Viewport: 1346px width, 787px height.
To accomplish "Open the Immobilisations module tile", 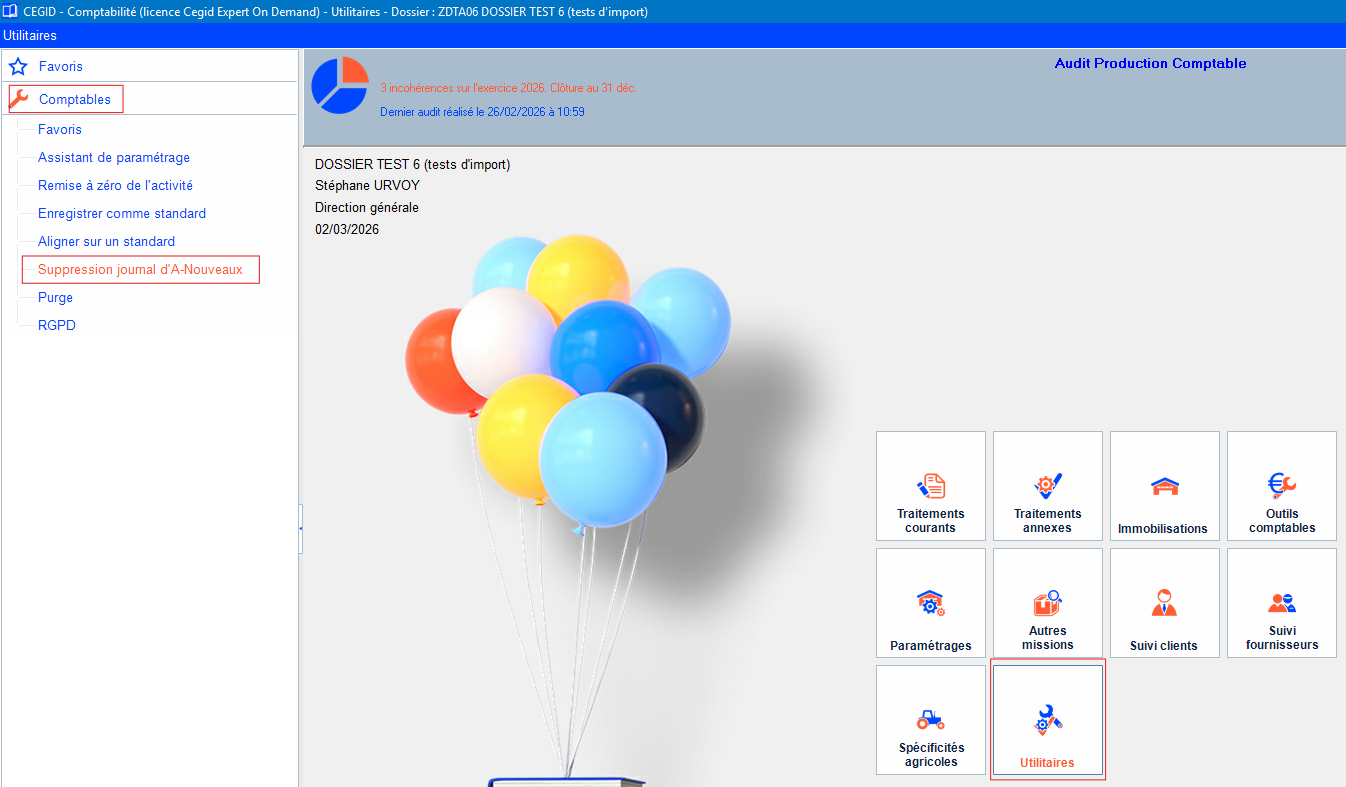I will pyautogui.click(x=1164, y=486).
